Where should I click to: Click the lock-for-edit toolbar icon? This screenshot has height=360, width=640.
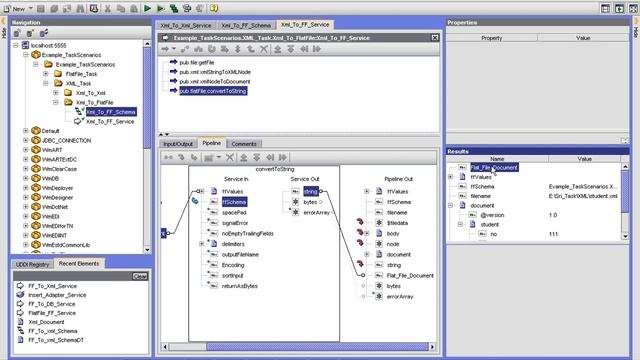[x=94, y=8]
